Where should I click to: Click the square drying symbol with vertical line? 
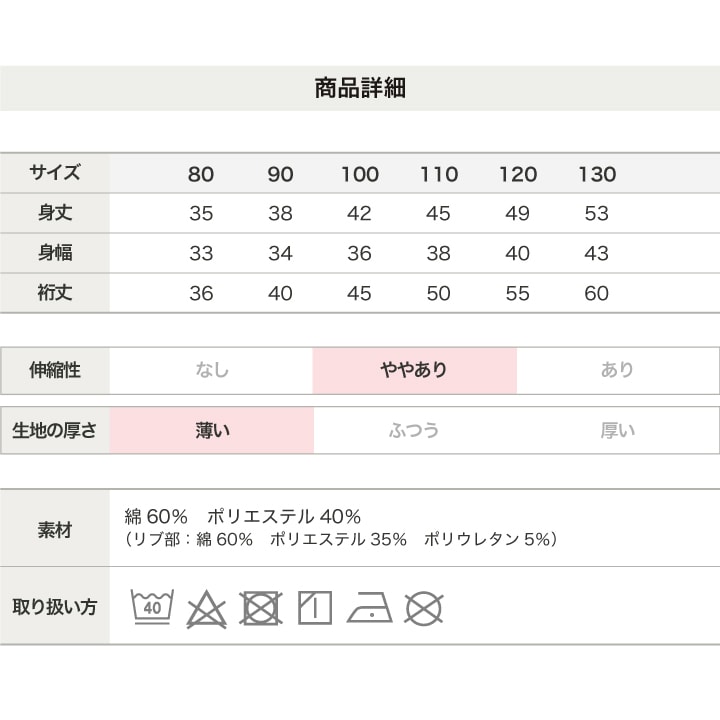[315, 608]
